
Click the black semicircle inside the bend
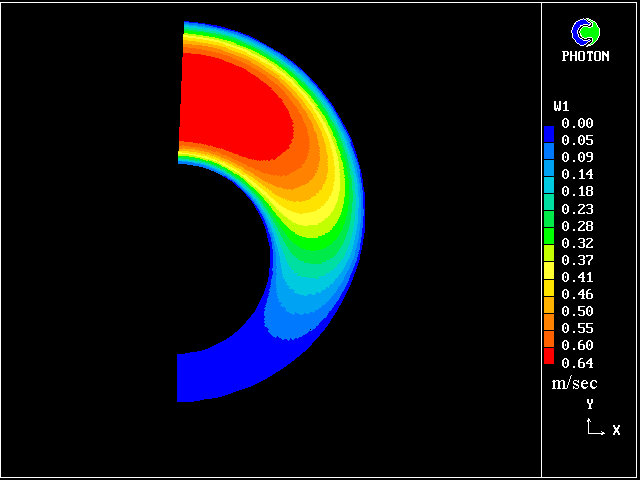215,260
